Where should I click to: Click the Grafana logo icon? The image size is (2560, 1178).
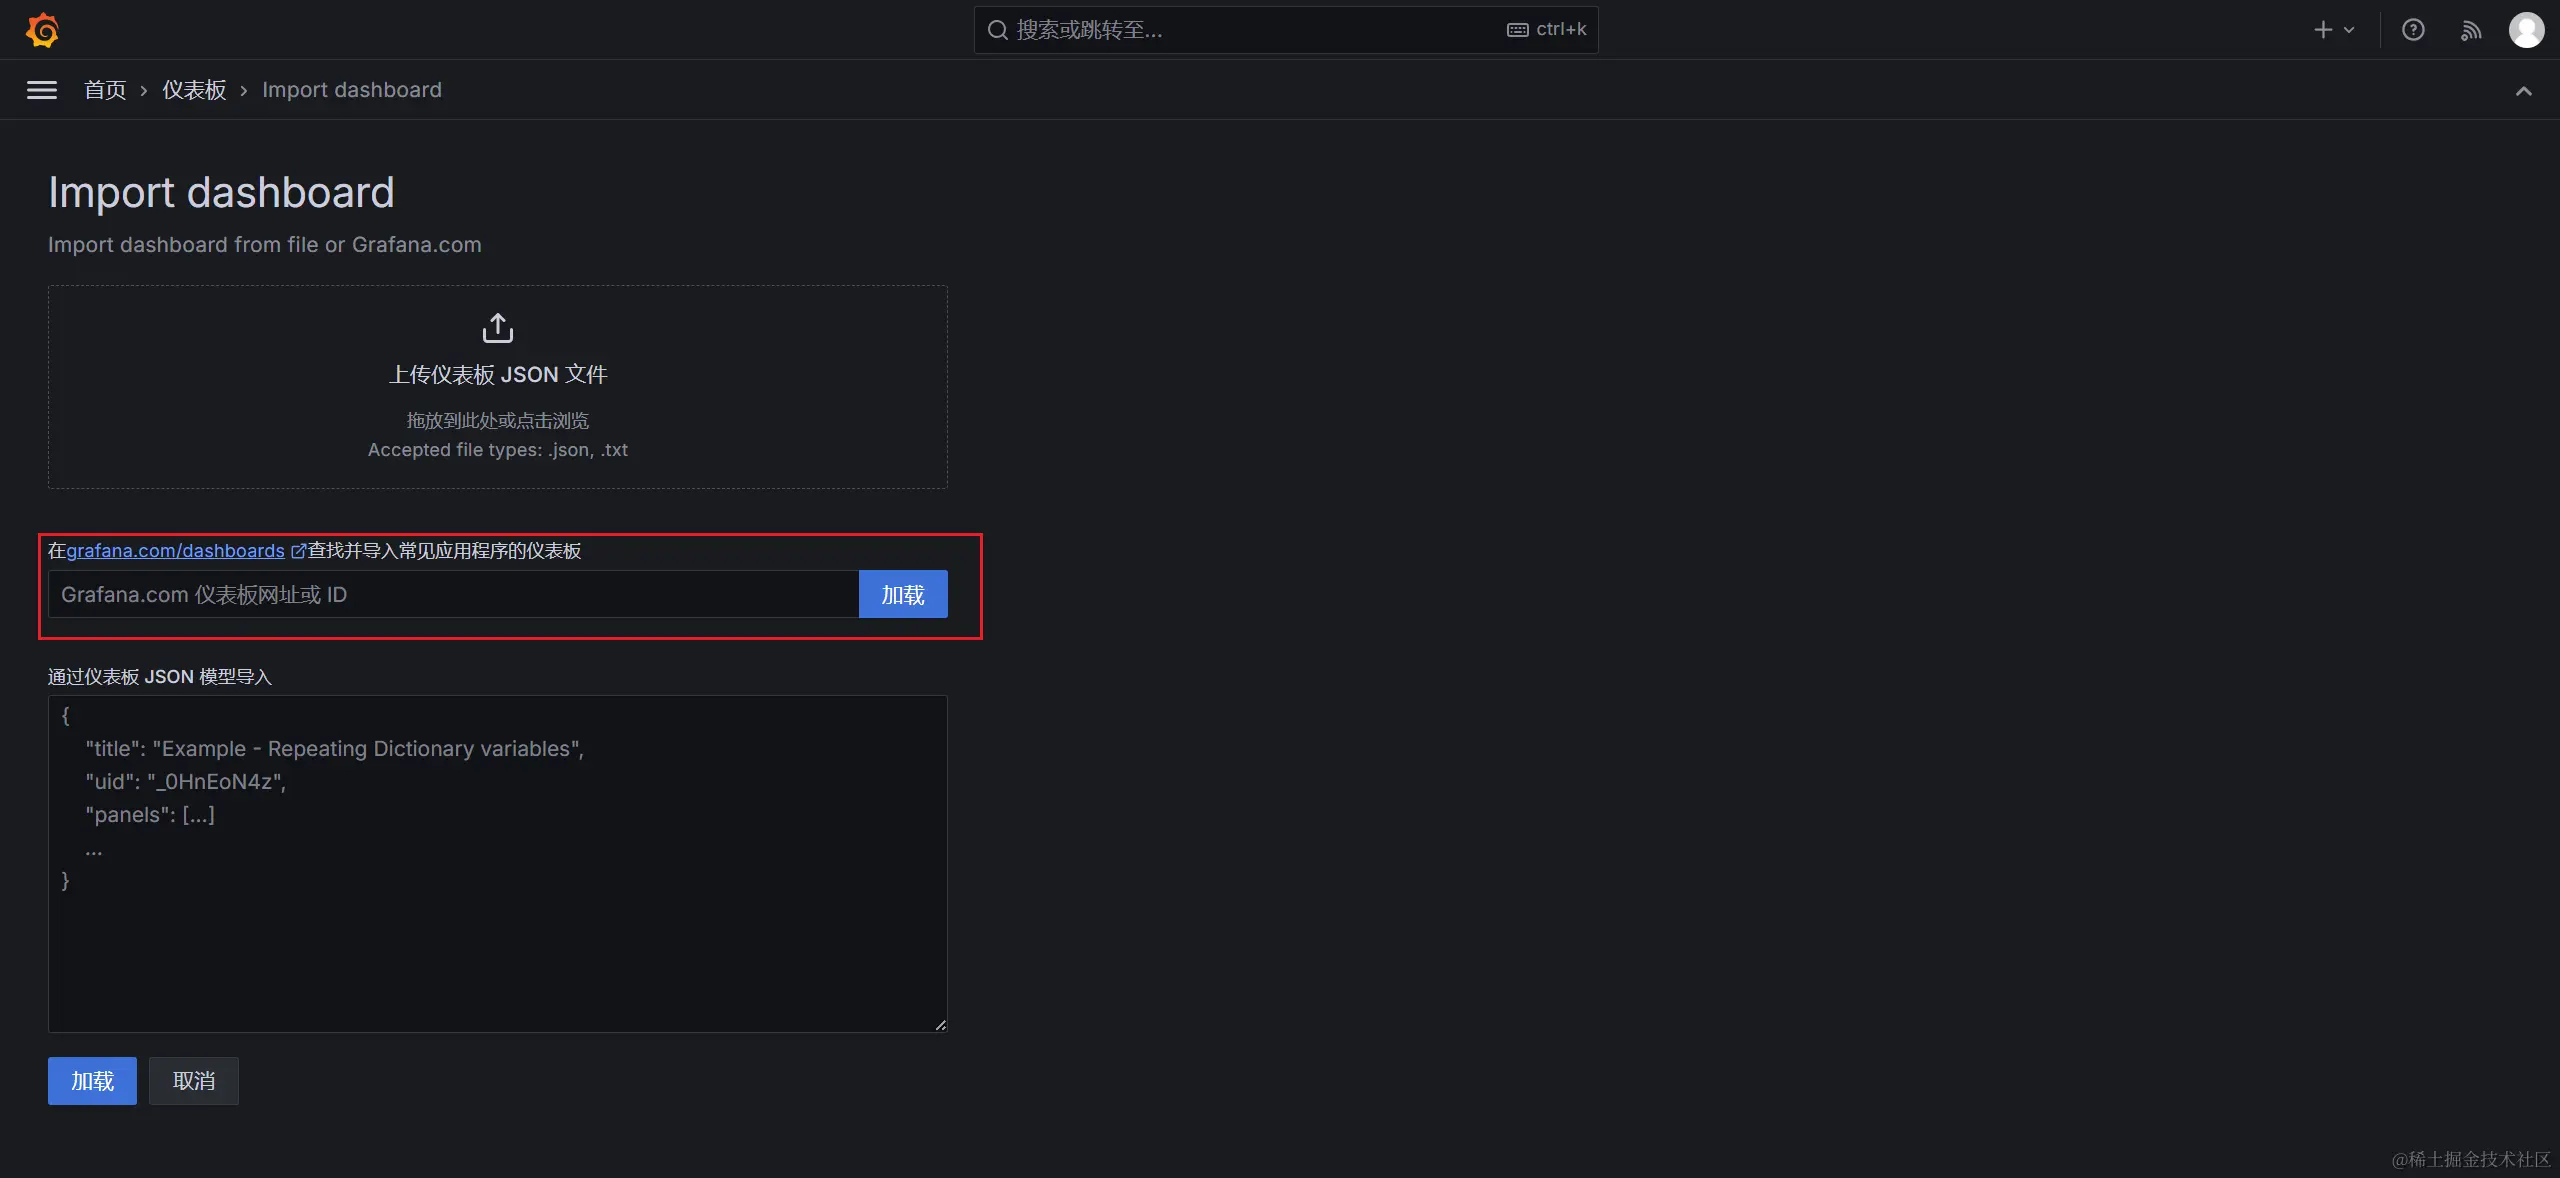pos(42,30)
